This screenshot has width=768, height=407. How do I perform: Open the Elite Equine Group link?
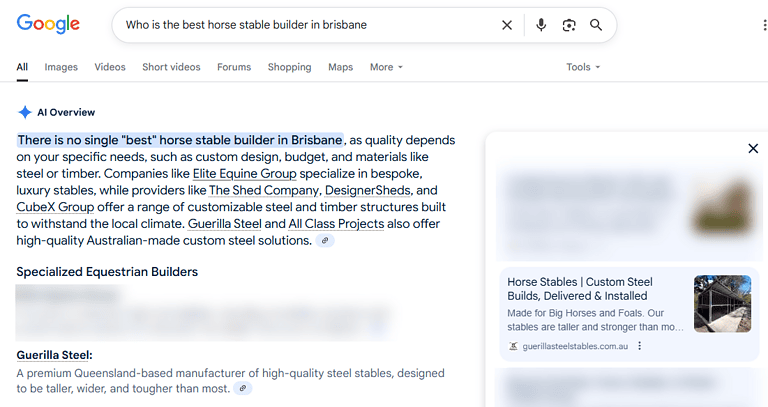tap(238, 173)
